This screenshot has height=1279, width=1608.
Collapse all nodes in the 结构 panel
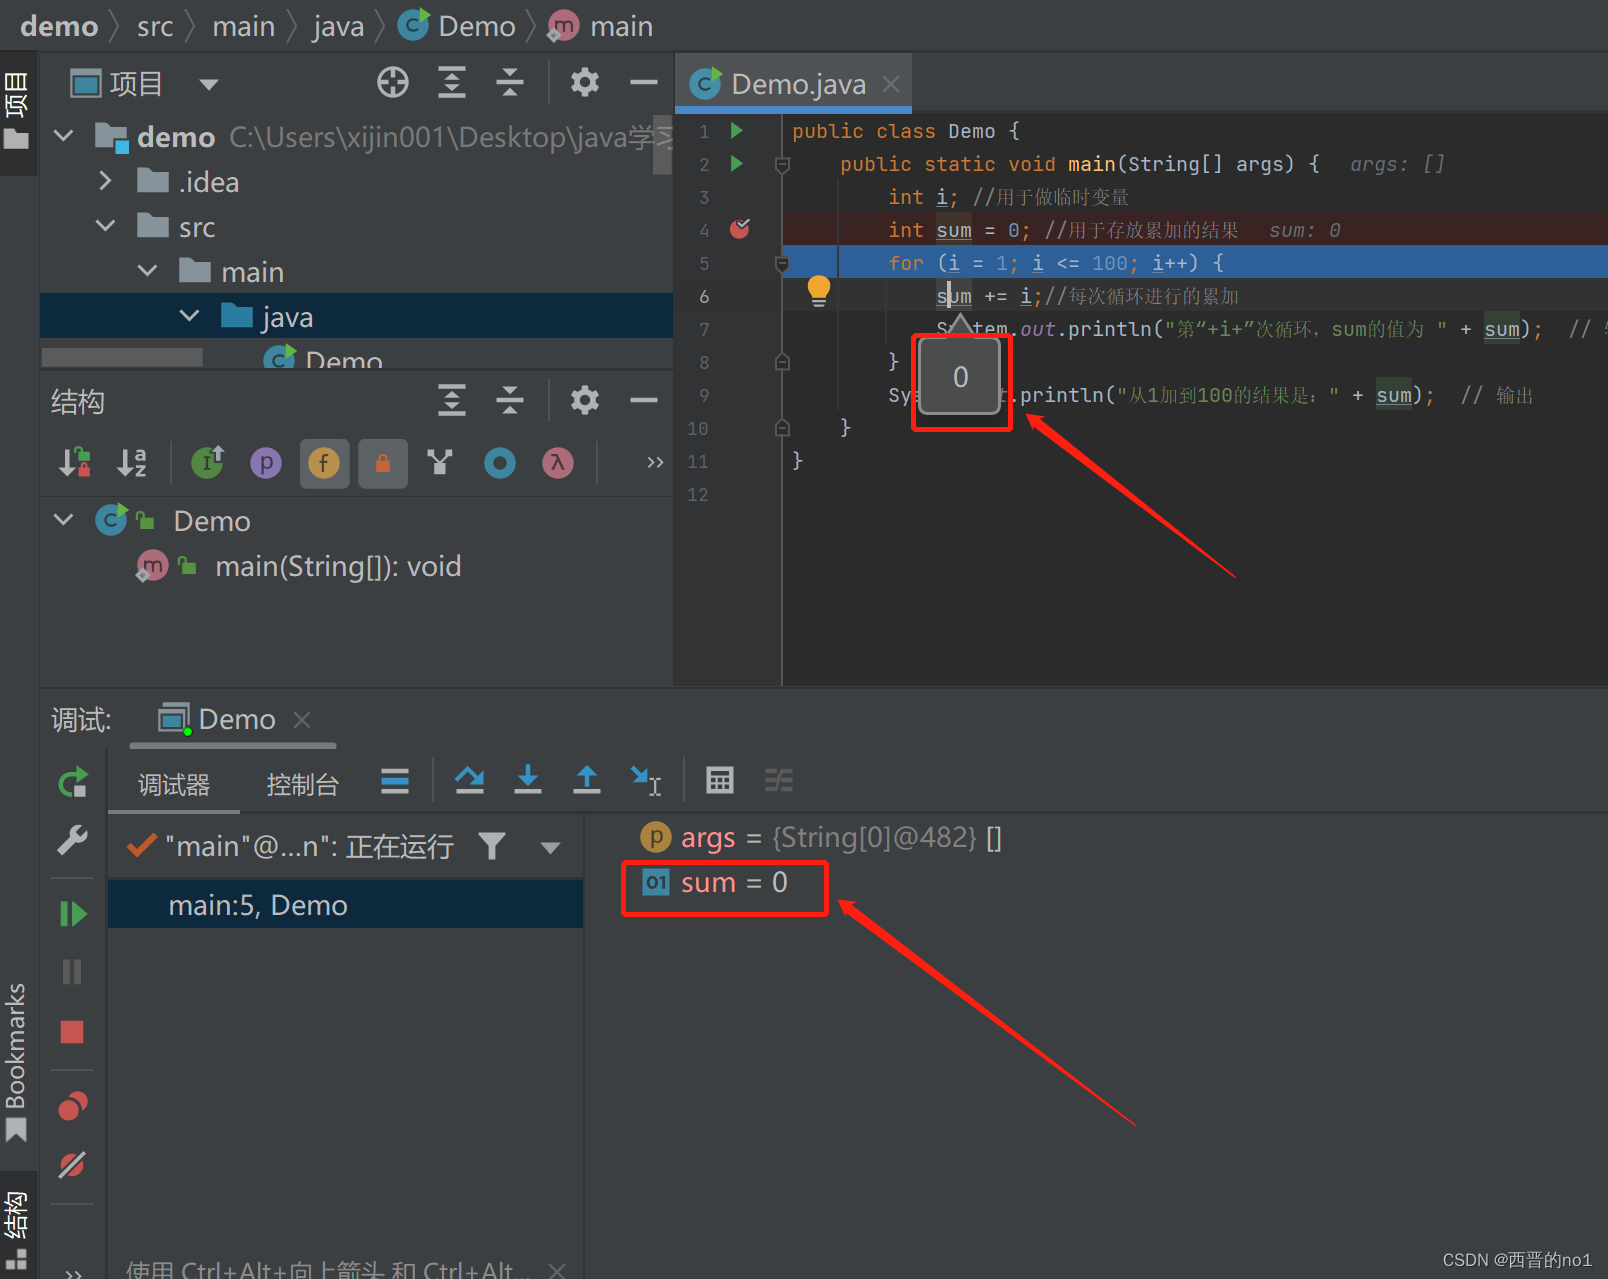click(x=510, y=401)
